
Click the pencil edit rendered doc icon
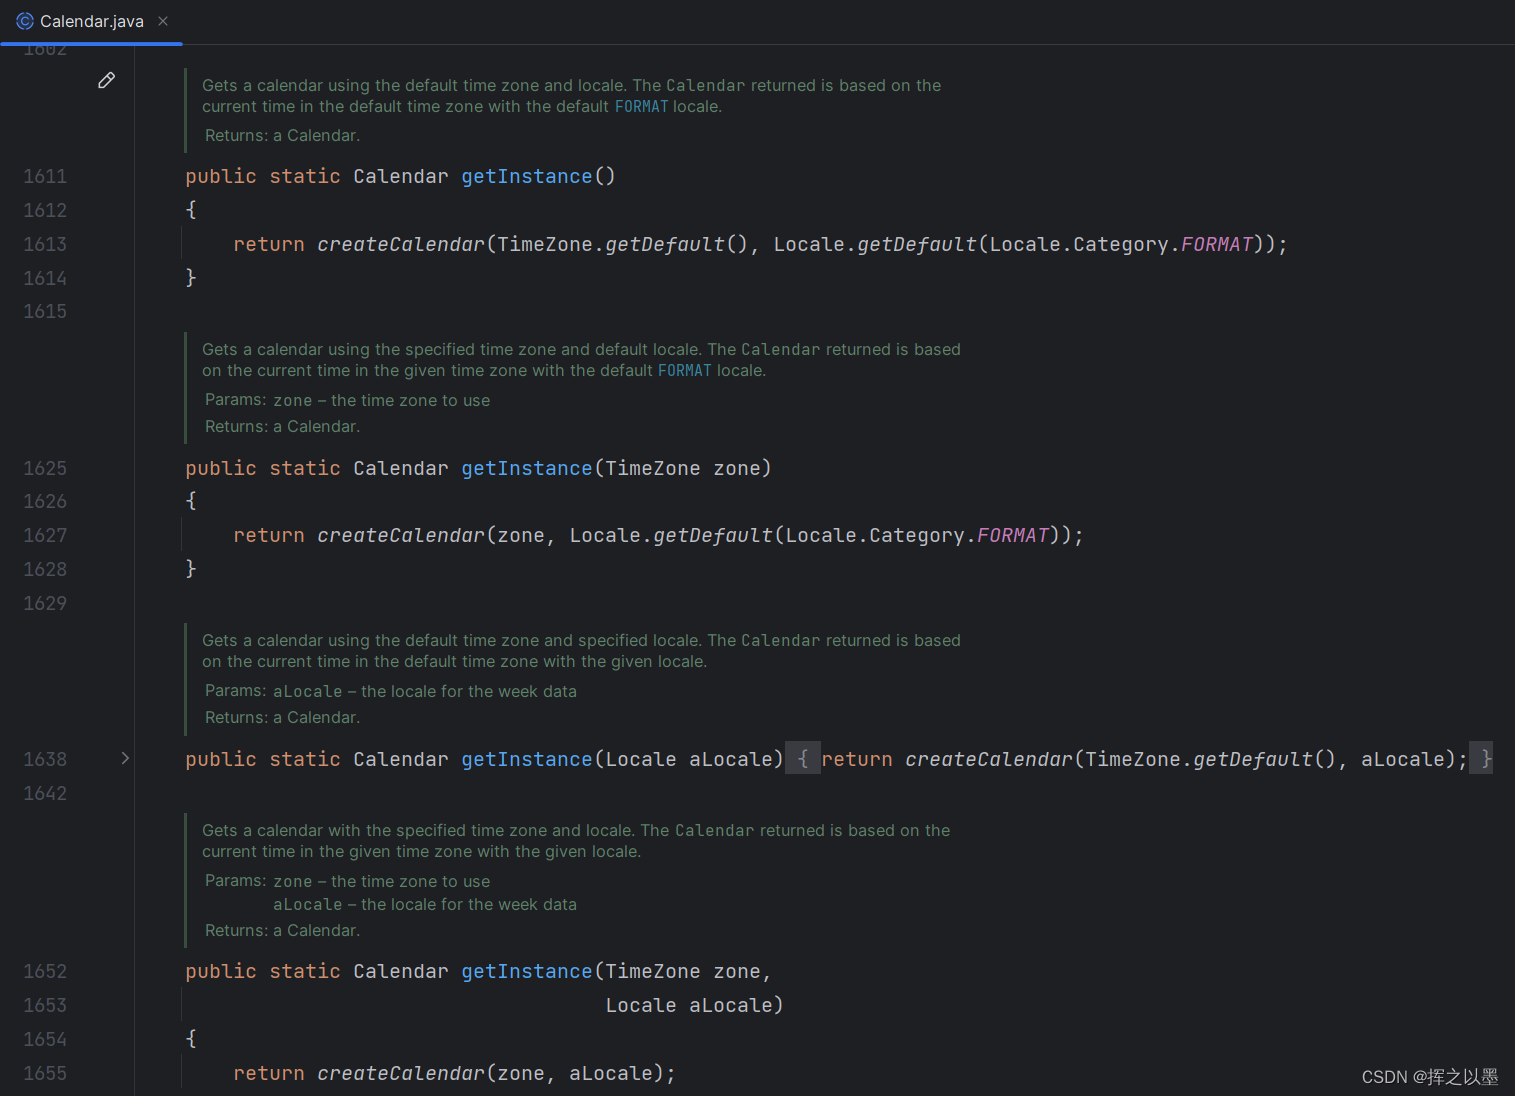pyautogui.click(x=106, y=80)
